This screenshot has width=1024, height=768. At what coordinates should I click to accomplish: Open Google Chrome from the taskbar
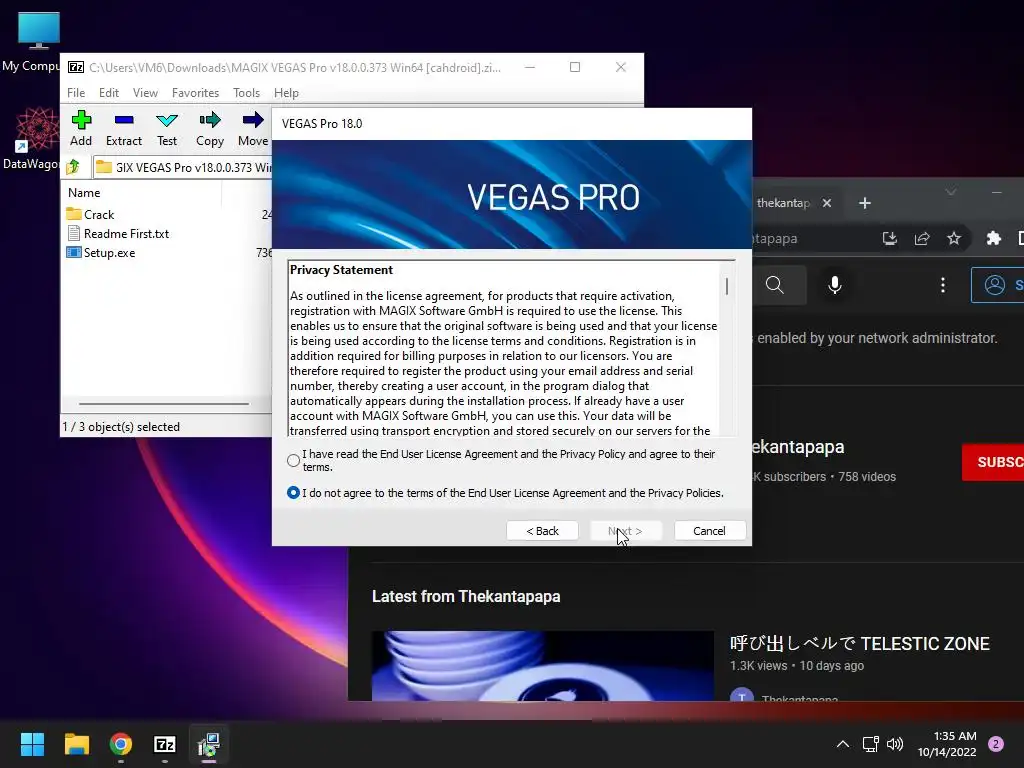pos(121,744)
